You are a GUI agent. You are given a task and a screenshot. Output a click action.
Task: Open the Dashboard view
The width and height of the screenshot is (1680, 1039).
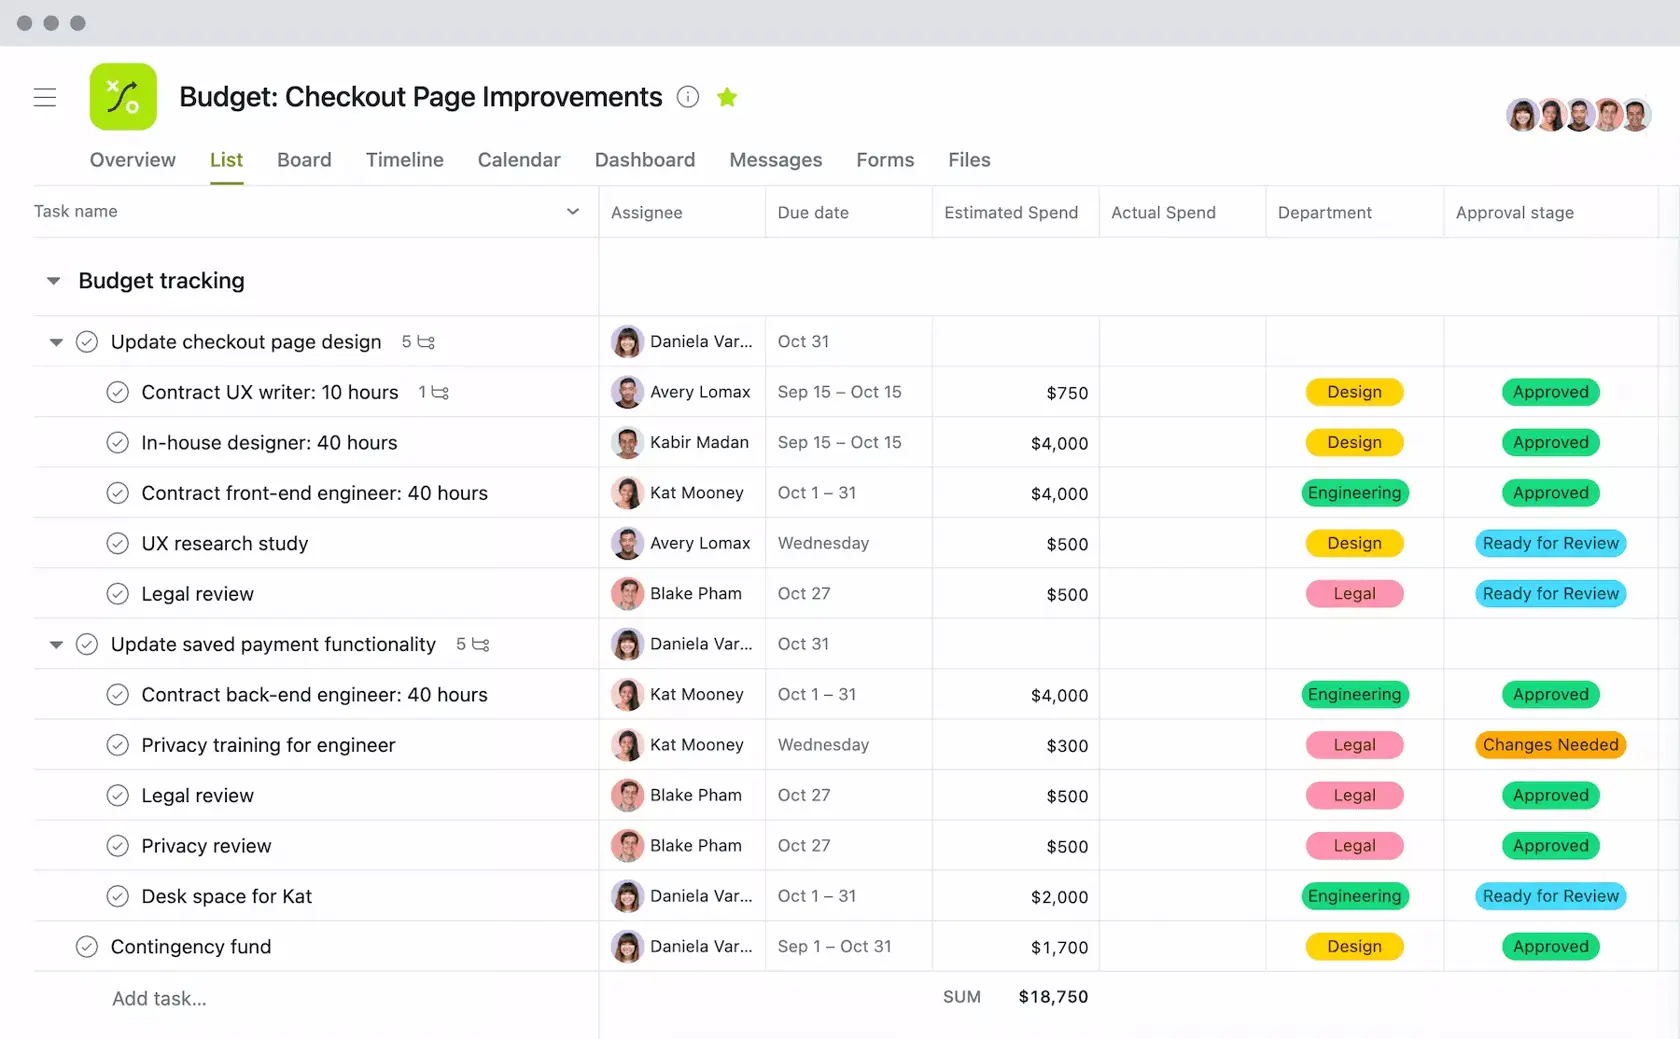(645, 160)
